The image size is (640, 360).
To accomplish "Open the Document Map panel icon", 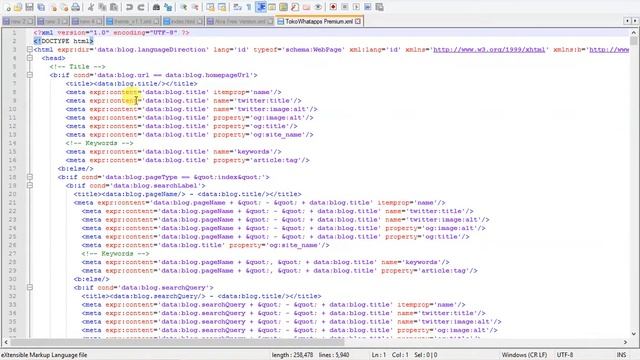I will pyautogui.click(x=283, y=7).
